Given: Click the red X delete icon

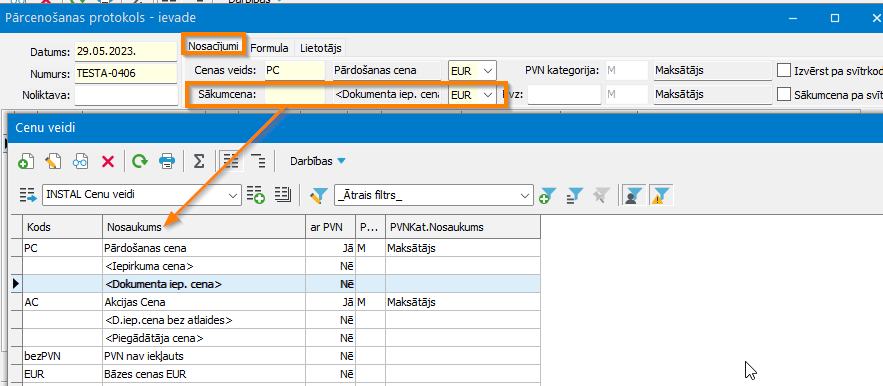Looking at the screenshot, I should [x=108, y=162].
